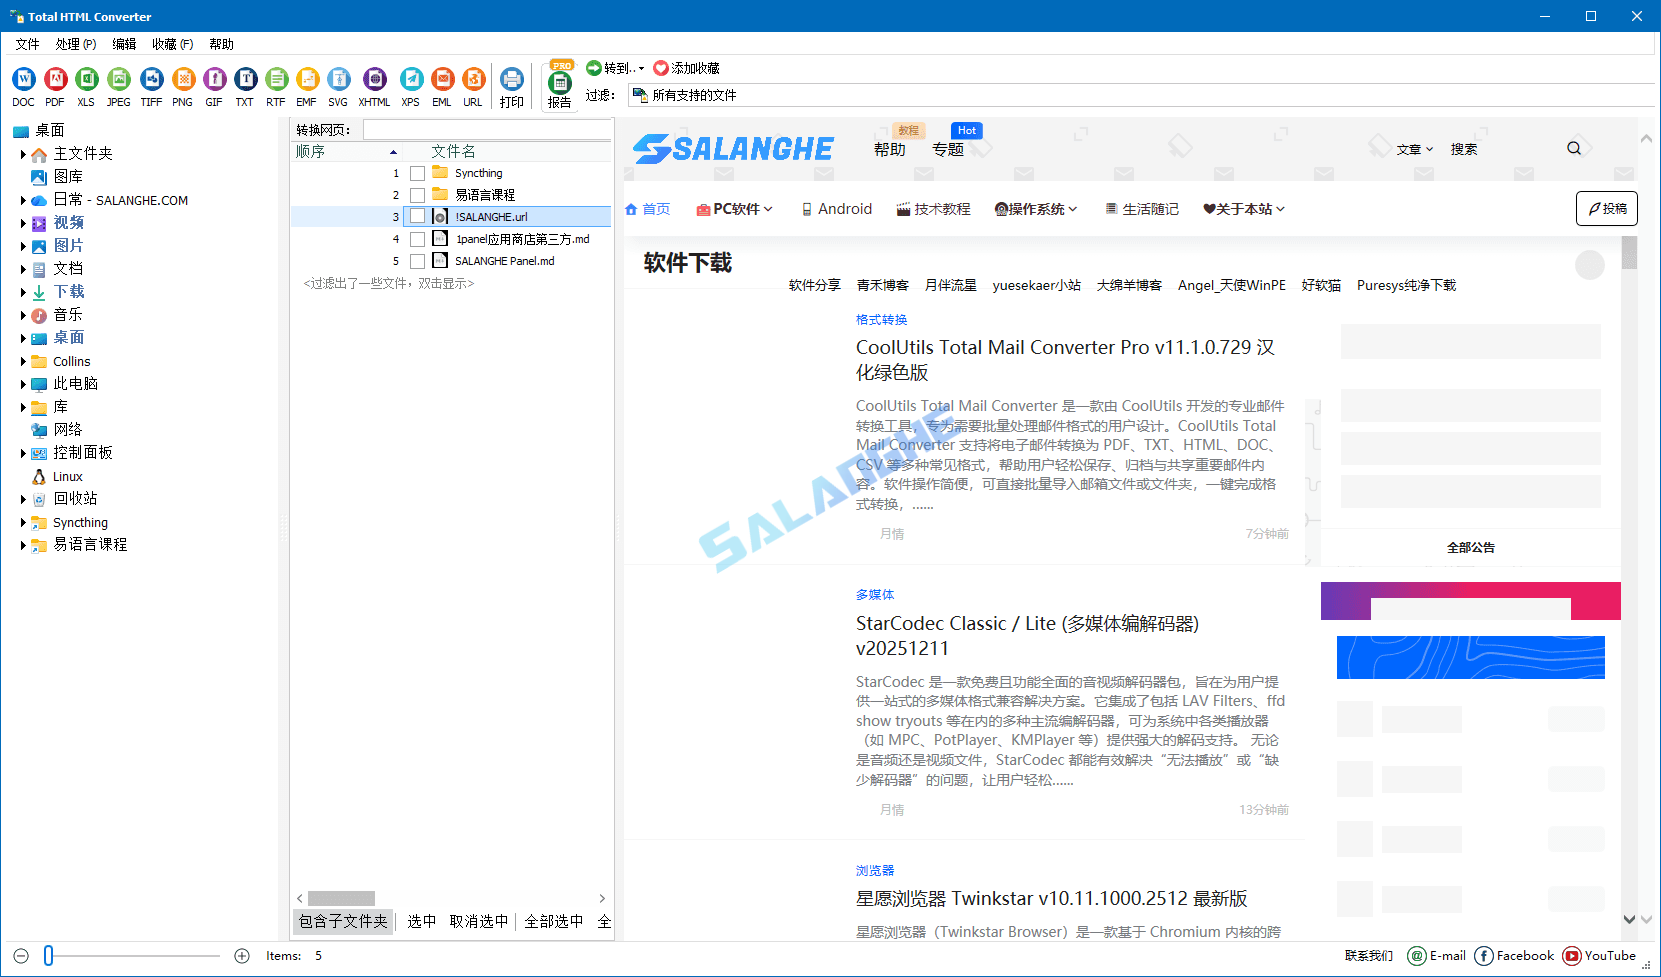Select the PDF conversion icon
1661x977 pixels.
click(55, 78)
